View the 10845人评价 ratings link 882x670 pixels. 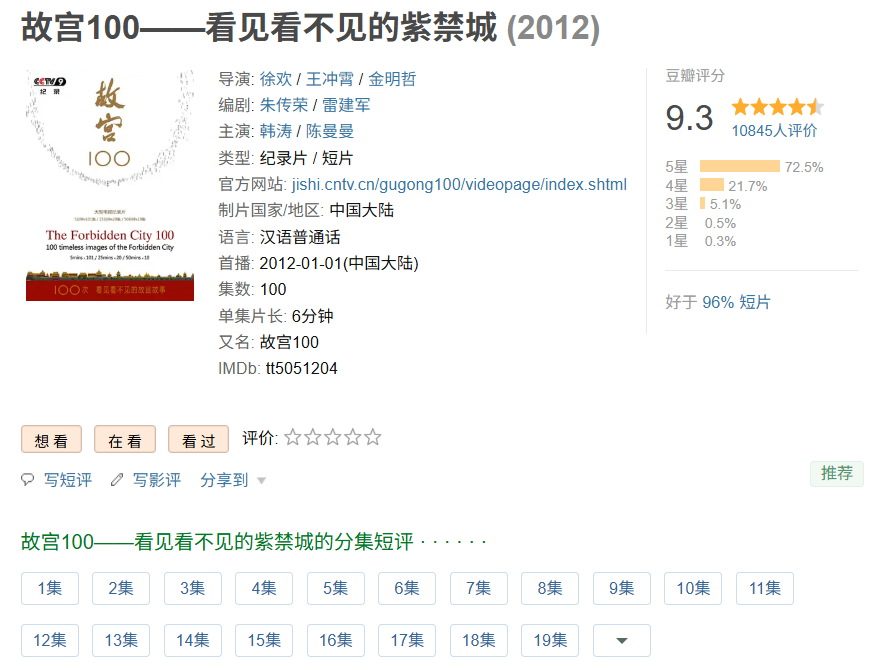[774, 131]
